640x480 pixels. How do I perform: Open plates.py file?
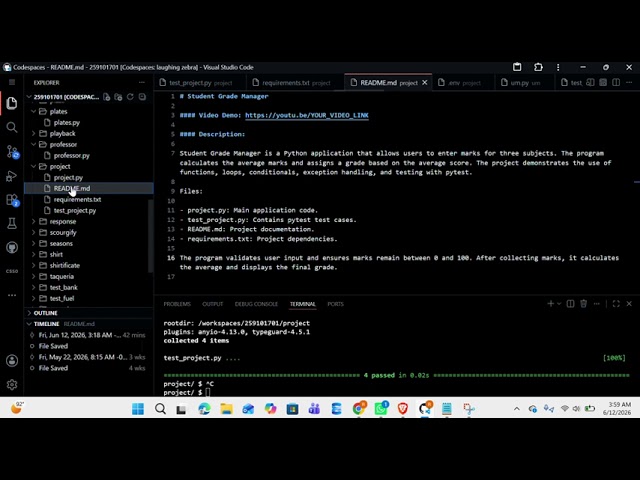[x=67, y=122]
